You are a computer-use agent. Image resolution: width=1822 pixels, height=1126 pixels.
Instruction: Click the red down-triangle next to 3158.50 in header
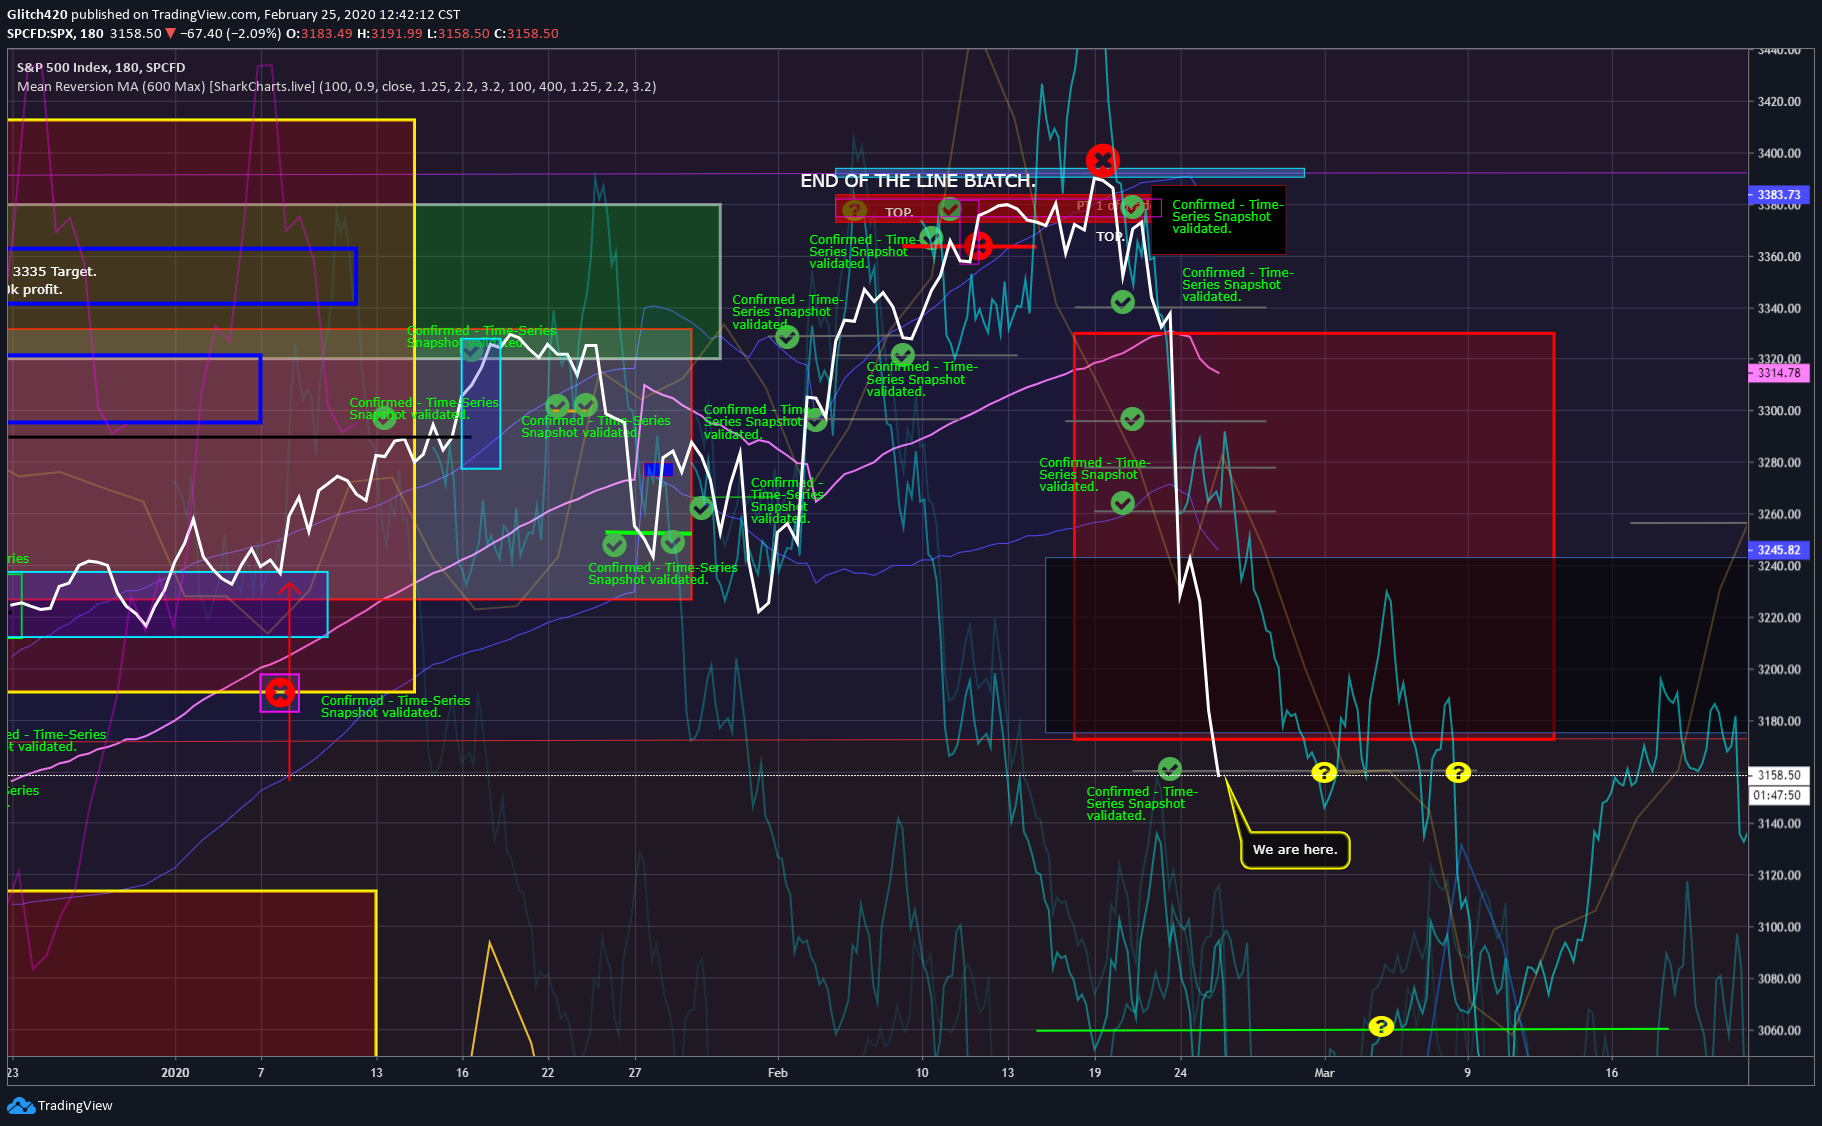pos(170,33)
